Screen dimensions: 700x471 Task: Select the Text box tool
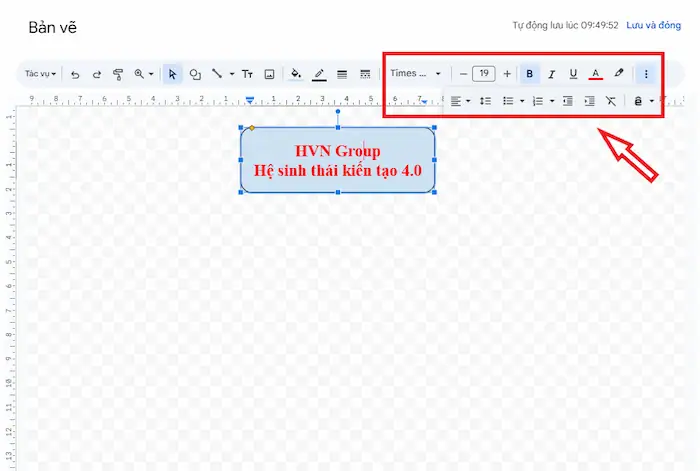247,74
